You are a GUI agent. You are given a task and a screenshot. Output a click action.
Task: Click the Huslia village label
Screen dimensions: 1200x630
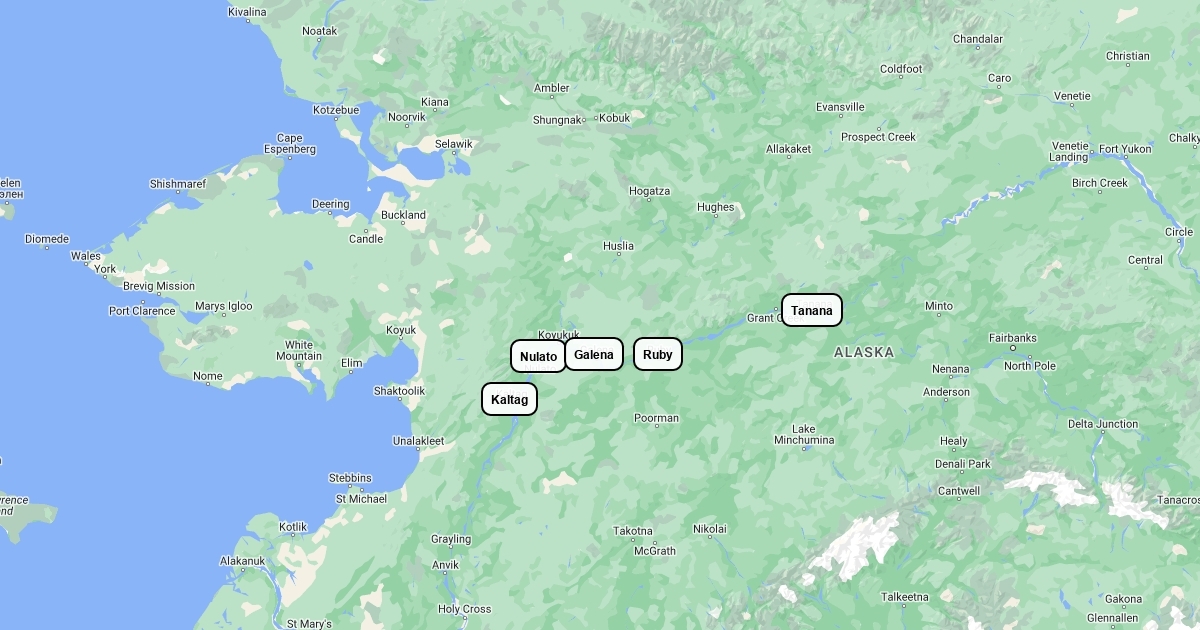tap(618, 246)
